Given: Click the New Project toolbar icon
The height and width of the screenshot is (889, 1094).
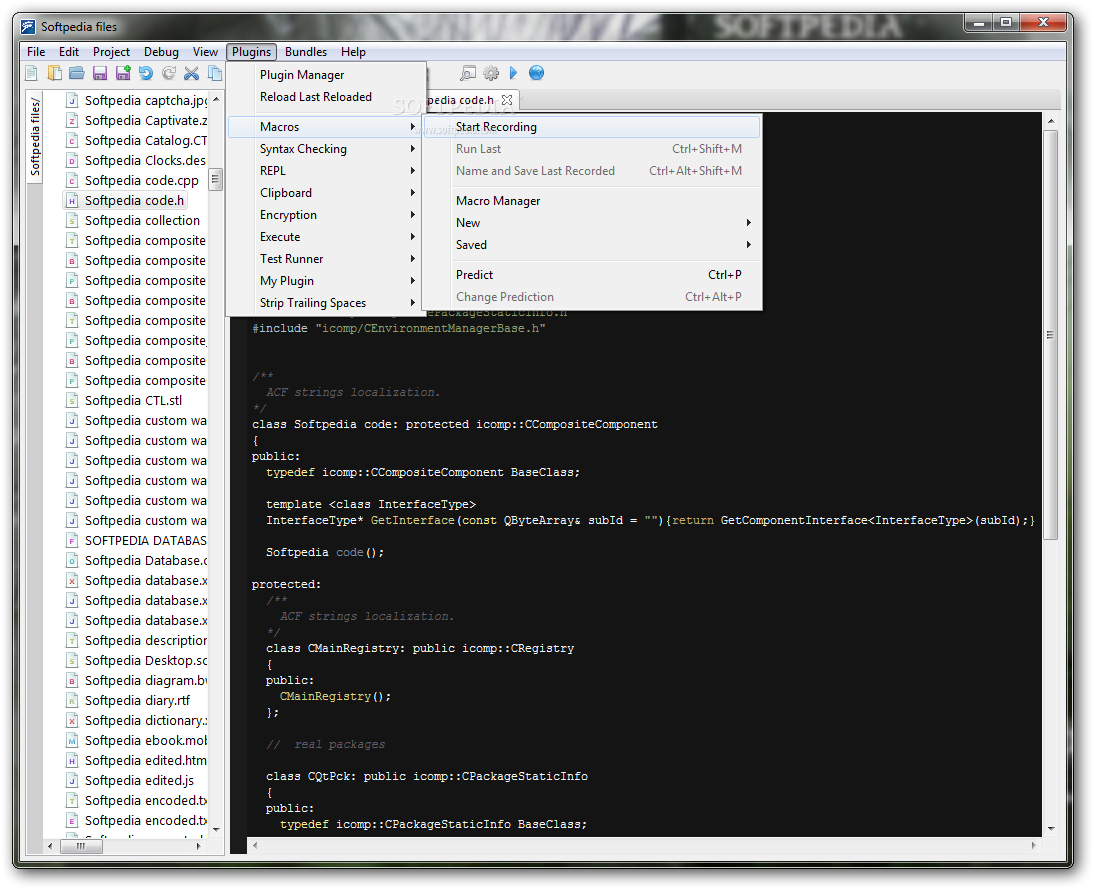Looking at the screenshot, I should [x=54, y=73].
